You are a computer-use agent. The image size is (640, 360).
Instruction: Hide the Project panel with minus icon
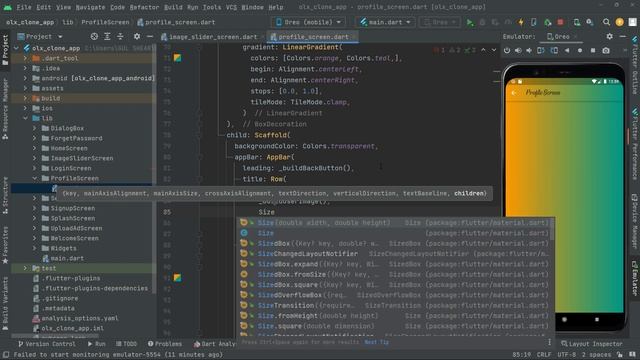tap(150, 36)
